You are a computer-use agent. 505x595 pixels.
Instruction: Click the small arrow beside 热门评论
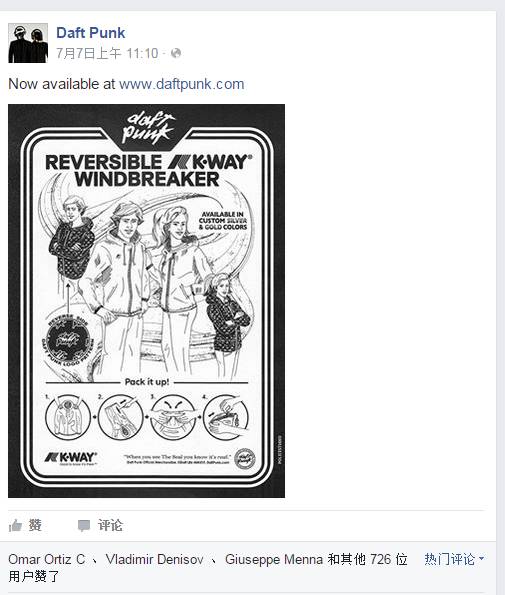tap(481, 559)
